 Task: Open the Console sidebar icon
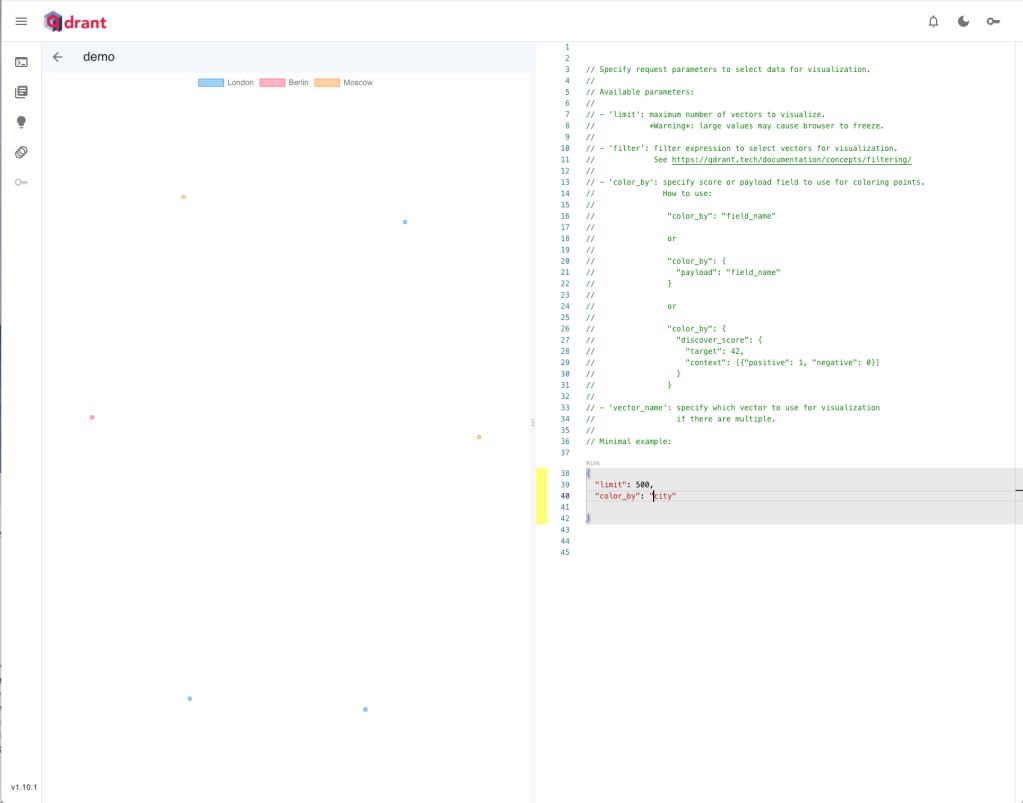tap(21, 62)
